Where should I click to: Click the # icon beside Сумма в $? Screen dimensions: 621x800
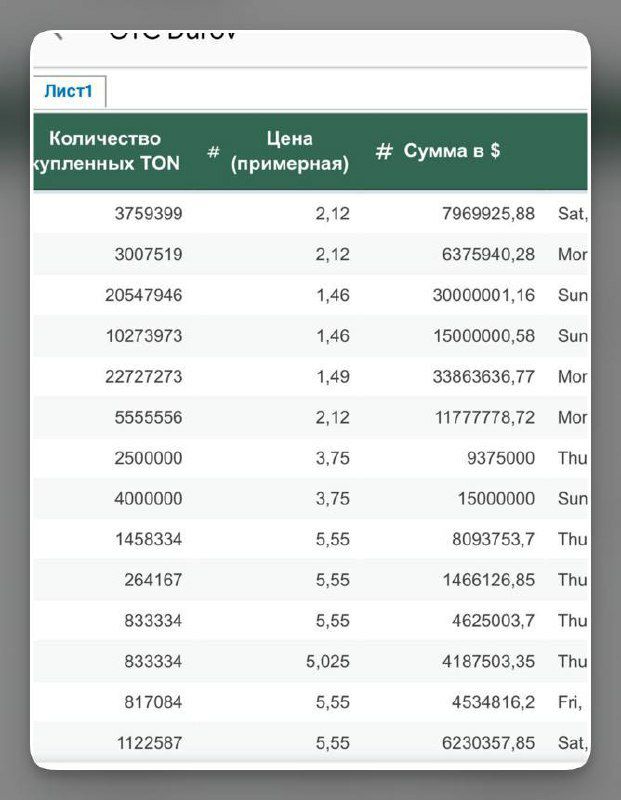(x=384, y=151)
